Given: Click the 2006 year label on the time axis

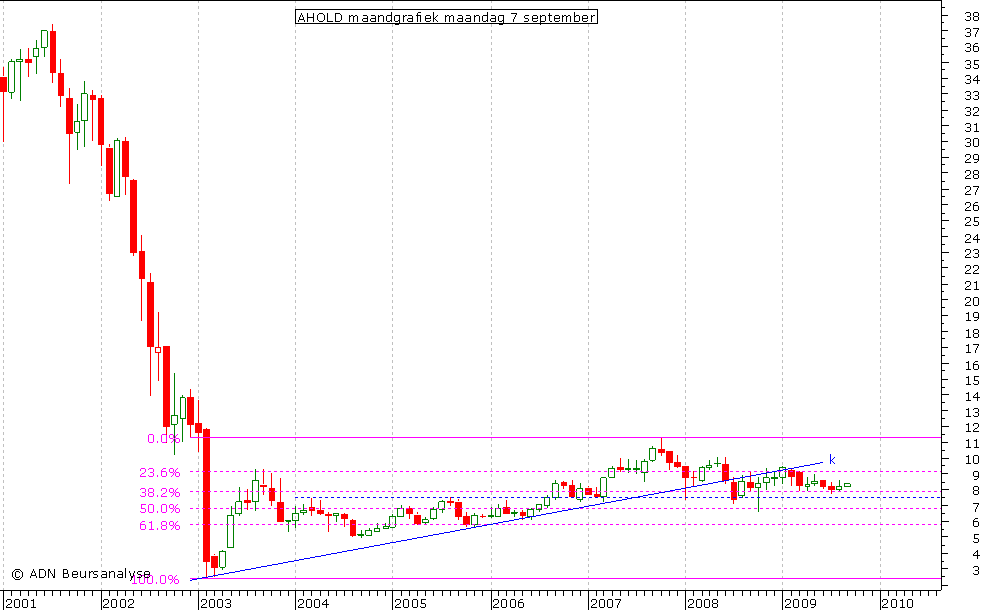Looking at the screenshot, I should [x=508, y=603].
